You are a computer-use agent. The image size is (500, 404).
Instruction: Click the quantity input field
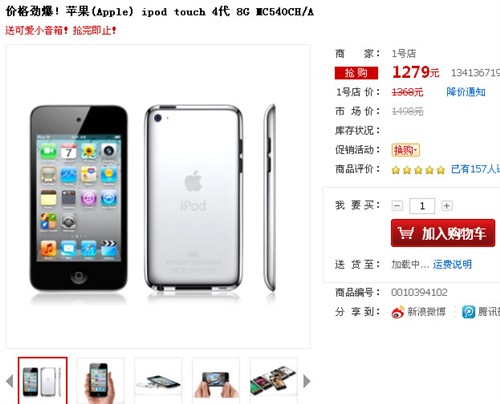pyautogui.click(x=422, y=206)
